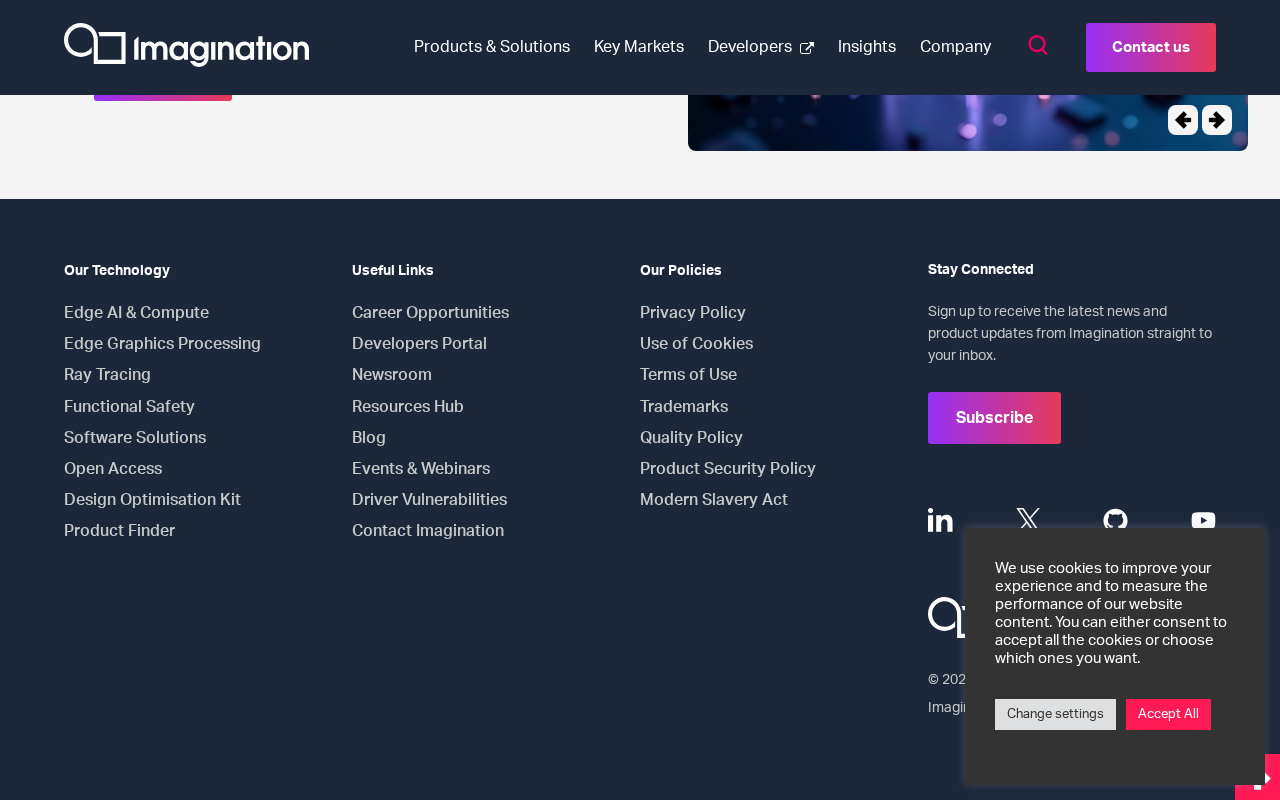Select the Developers menu item
1280x800 pixels.
[750, 47]
